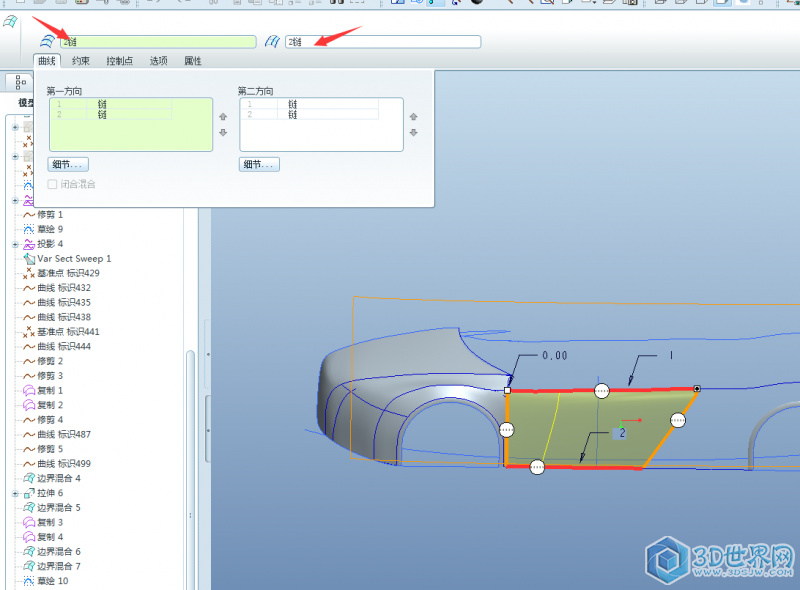Expand the 拉伸 6 tree node
This screenshot has height=590, width=800.
click(x=15, y=494)
